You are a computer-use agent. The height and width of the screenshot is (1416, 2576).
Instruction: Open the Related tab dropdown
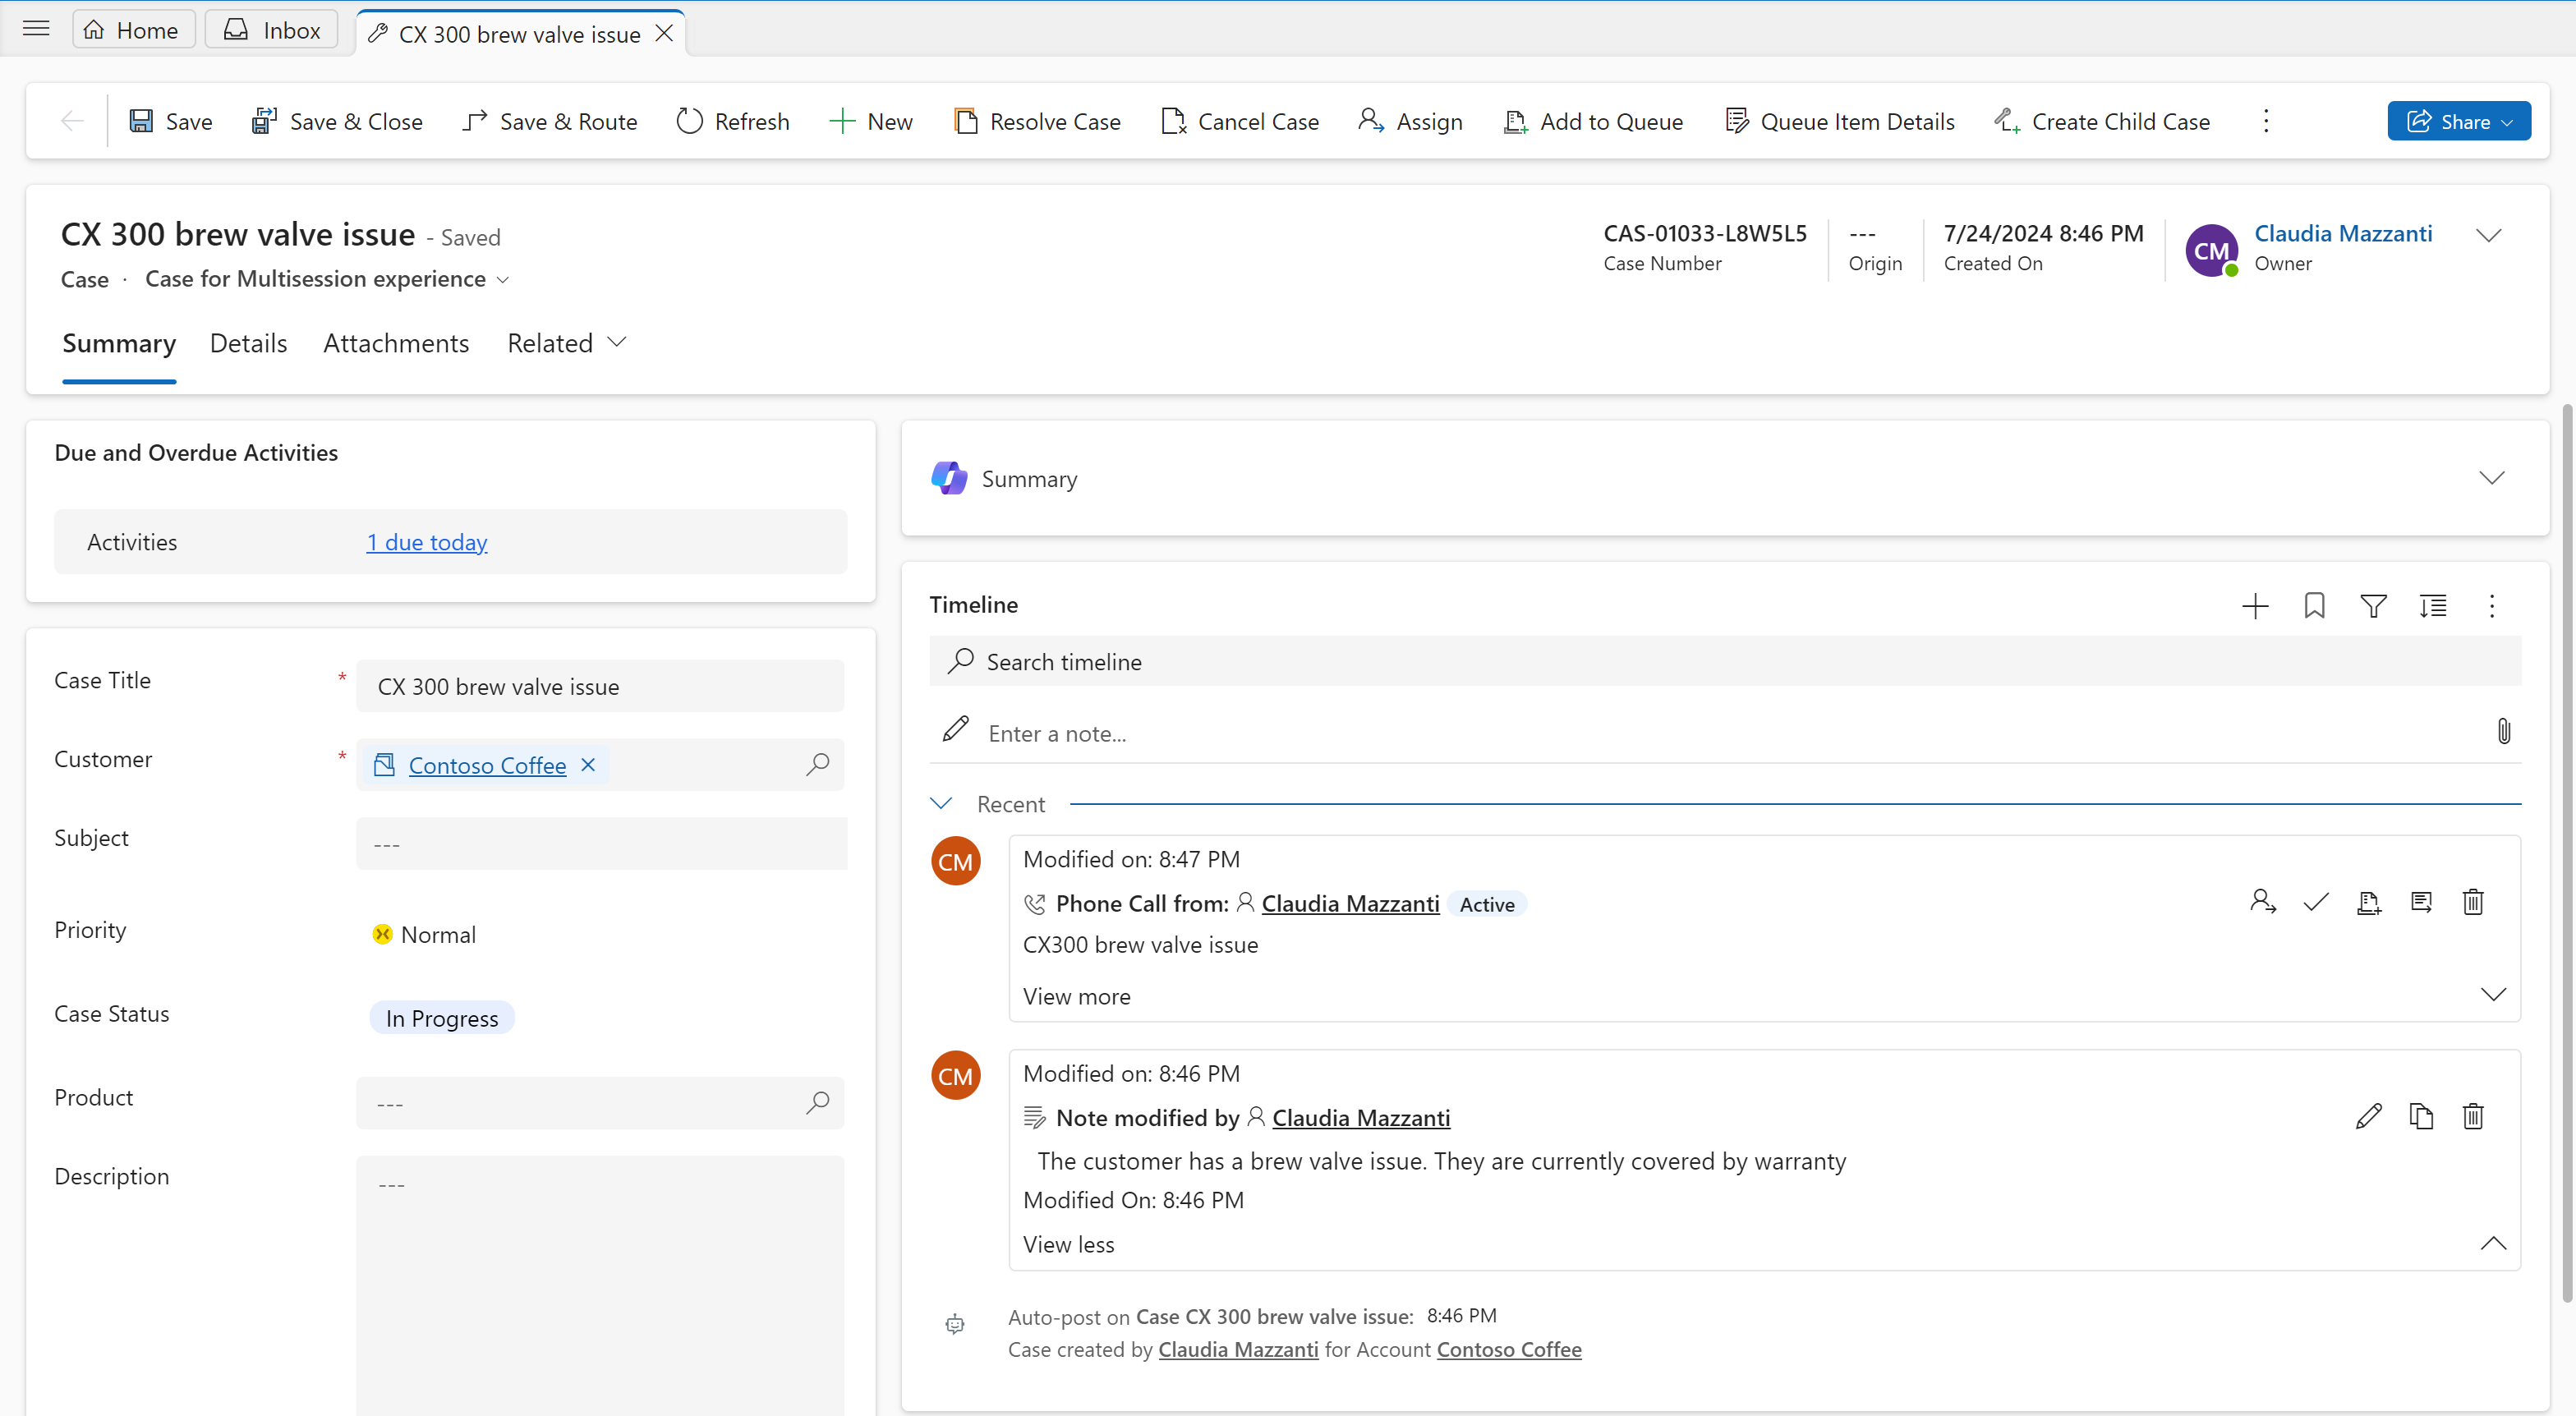[x=566, y=343]
